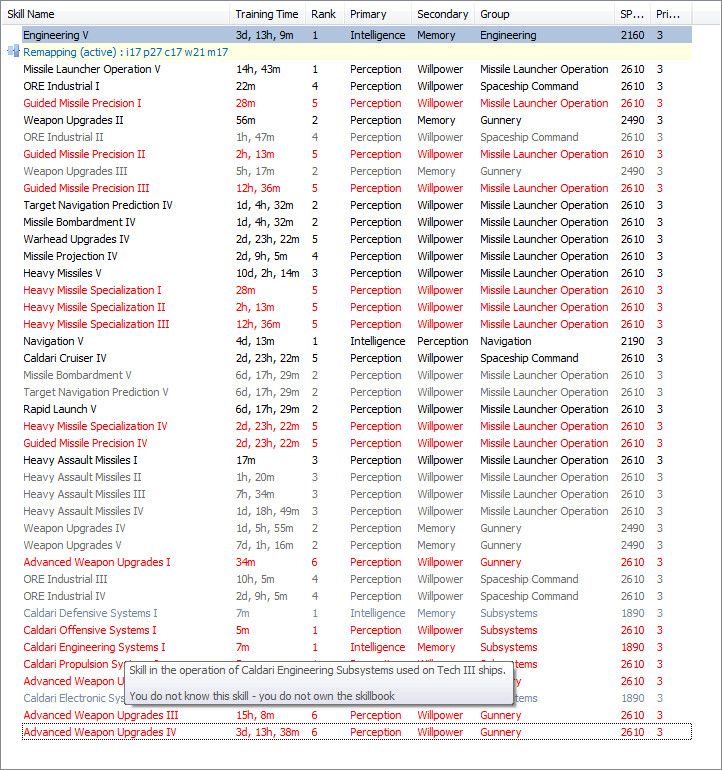The width and height of the screenshot is (722, 770).
Task: Click the 2160 SP value
Action: [632, 35]
